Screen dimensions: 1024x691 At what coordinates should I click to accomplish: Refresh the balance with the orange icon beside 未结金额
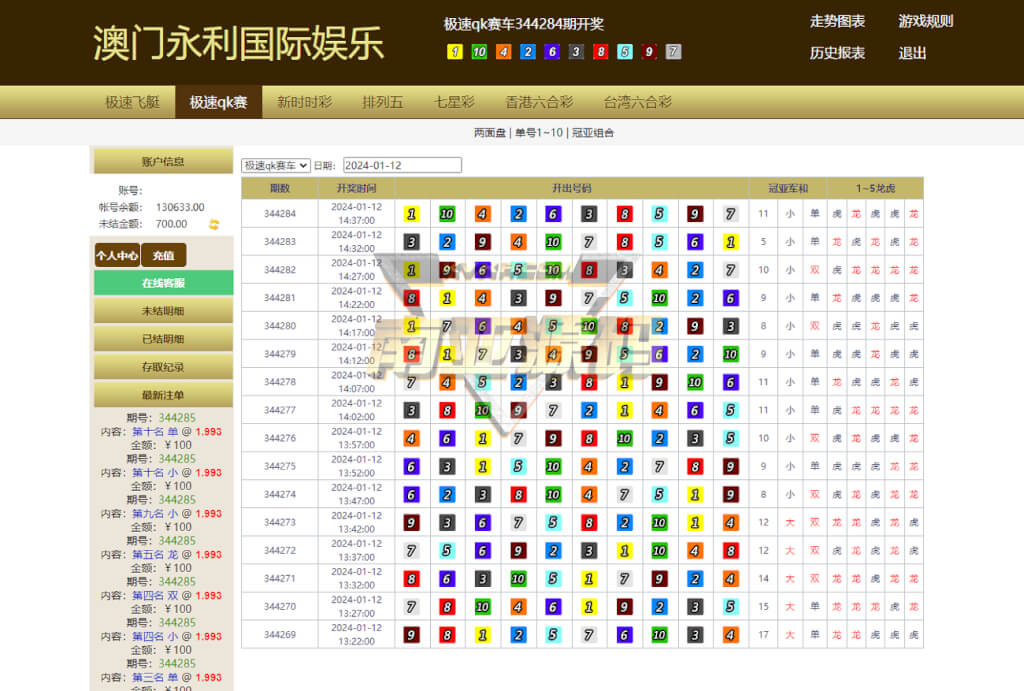pyautogui.click(x=214, y=225)
